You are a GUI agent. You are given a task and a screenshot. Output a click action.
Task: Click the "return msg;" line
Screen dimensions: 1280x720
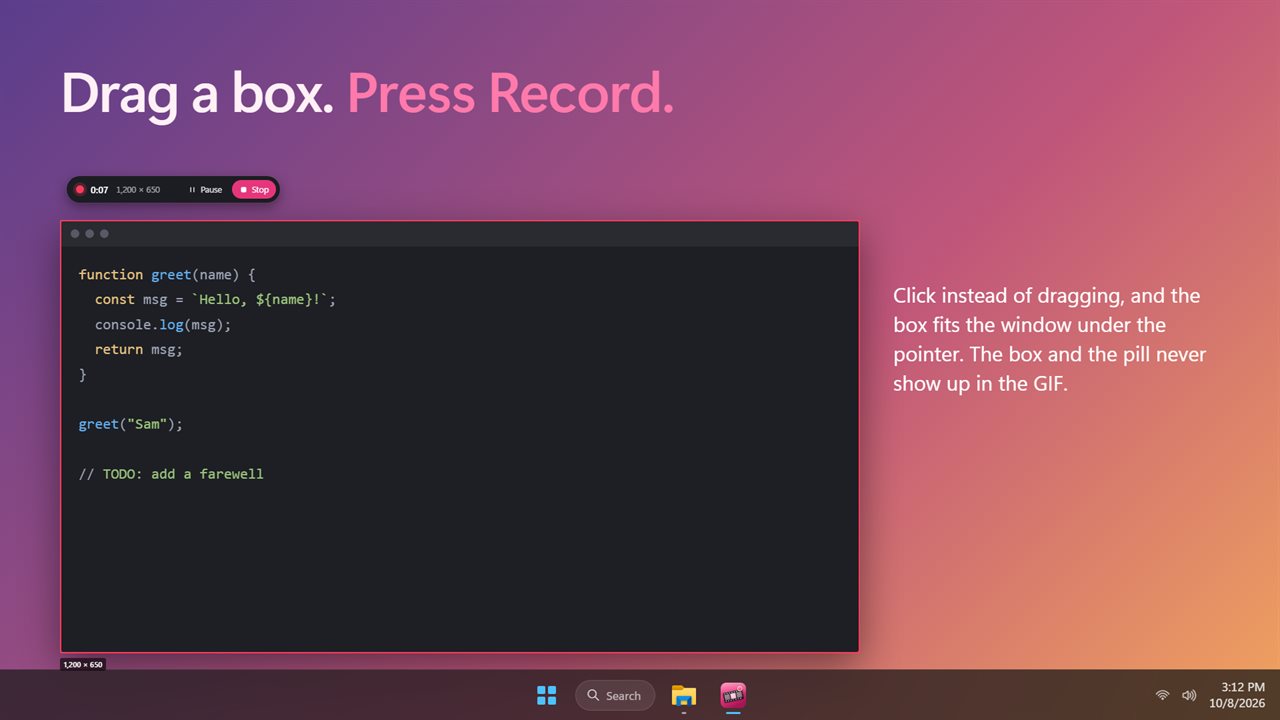pos(139,349)
